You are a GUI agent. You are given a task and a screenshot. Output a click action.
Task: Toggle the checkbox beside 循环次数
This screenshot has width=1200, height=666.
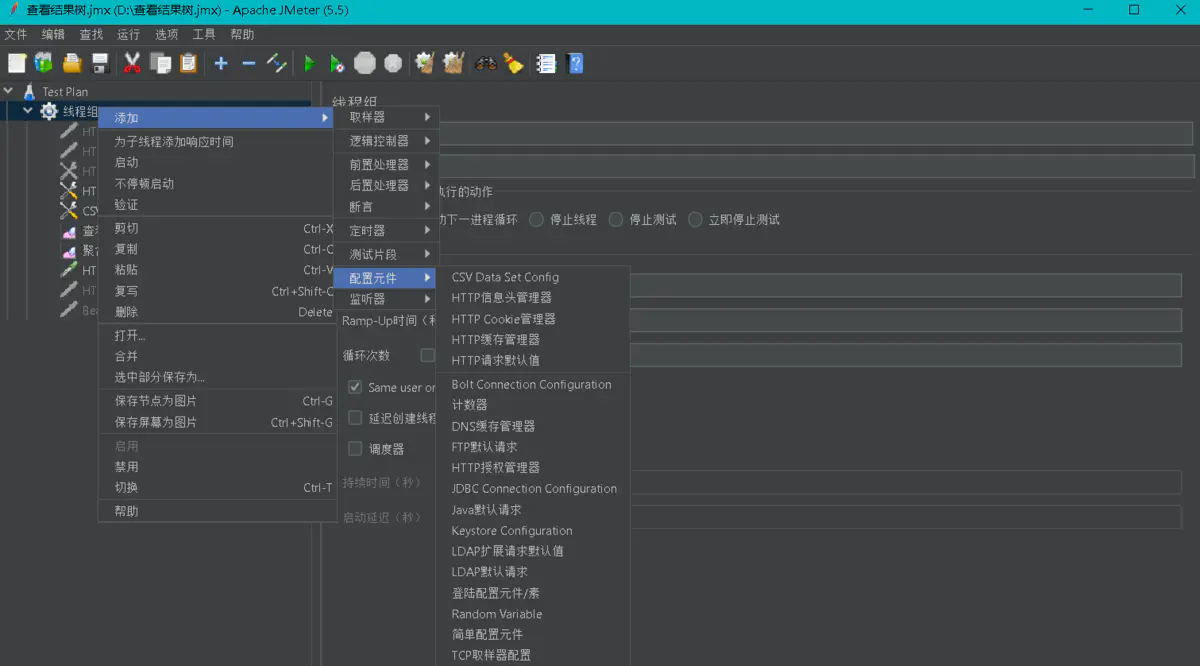428,355
